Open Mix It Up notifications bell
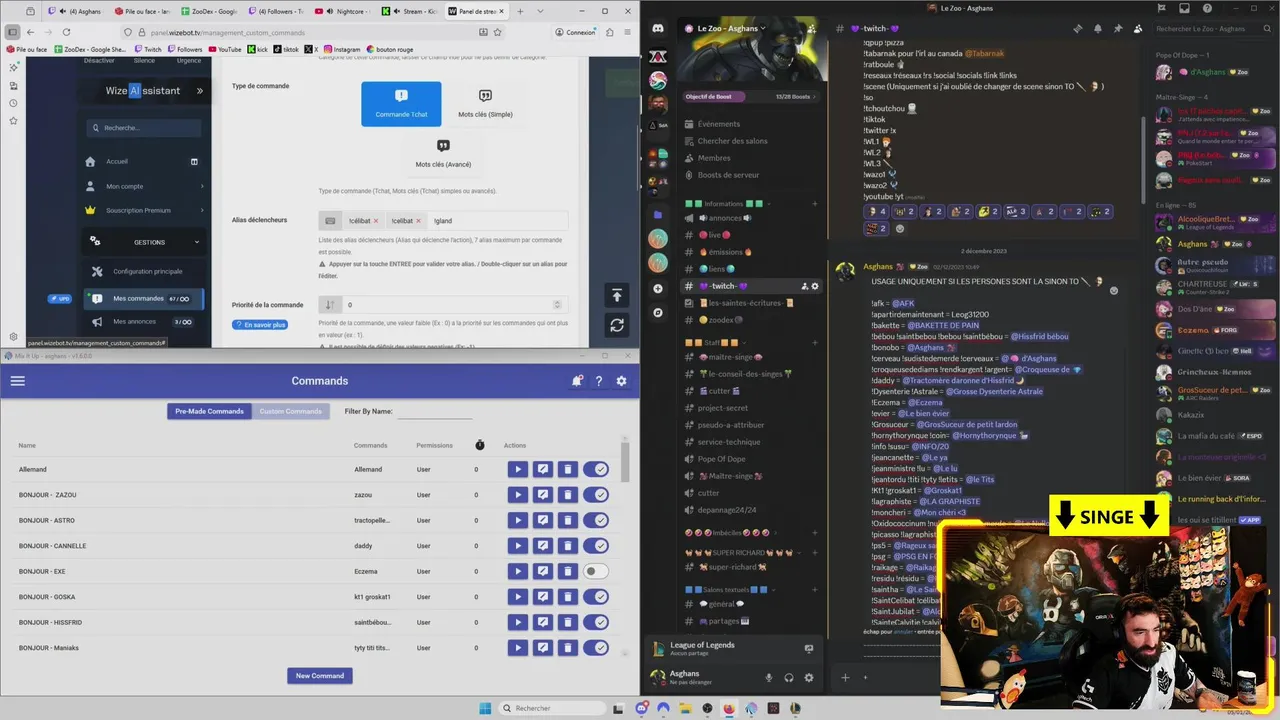The height and width of the screenshot is (720, 1280). click(x=577, y=381)
